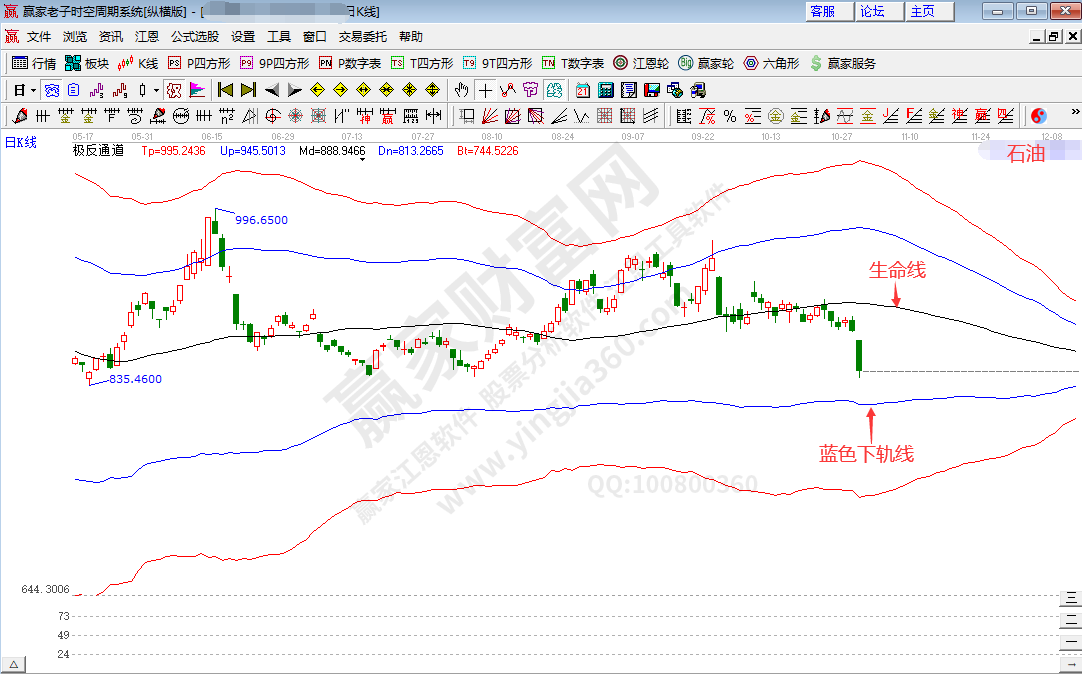The width and height of the screenshot is (1082, 674).
Task: Click the yin-yang taiji icon
Action: click(1038, 116)
